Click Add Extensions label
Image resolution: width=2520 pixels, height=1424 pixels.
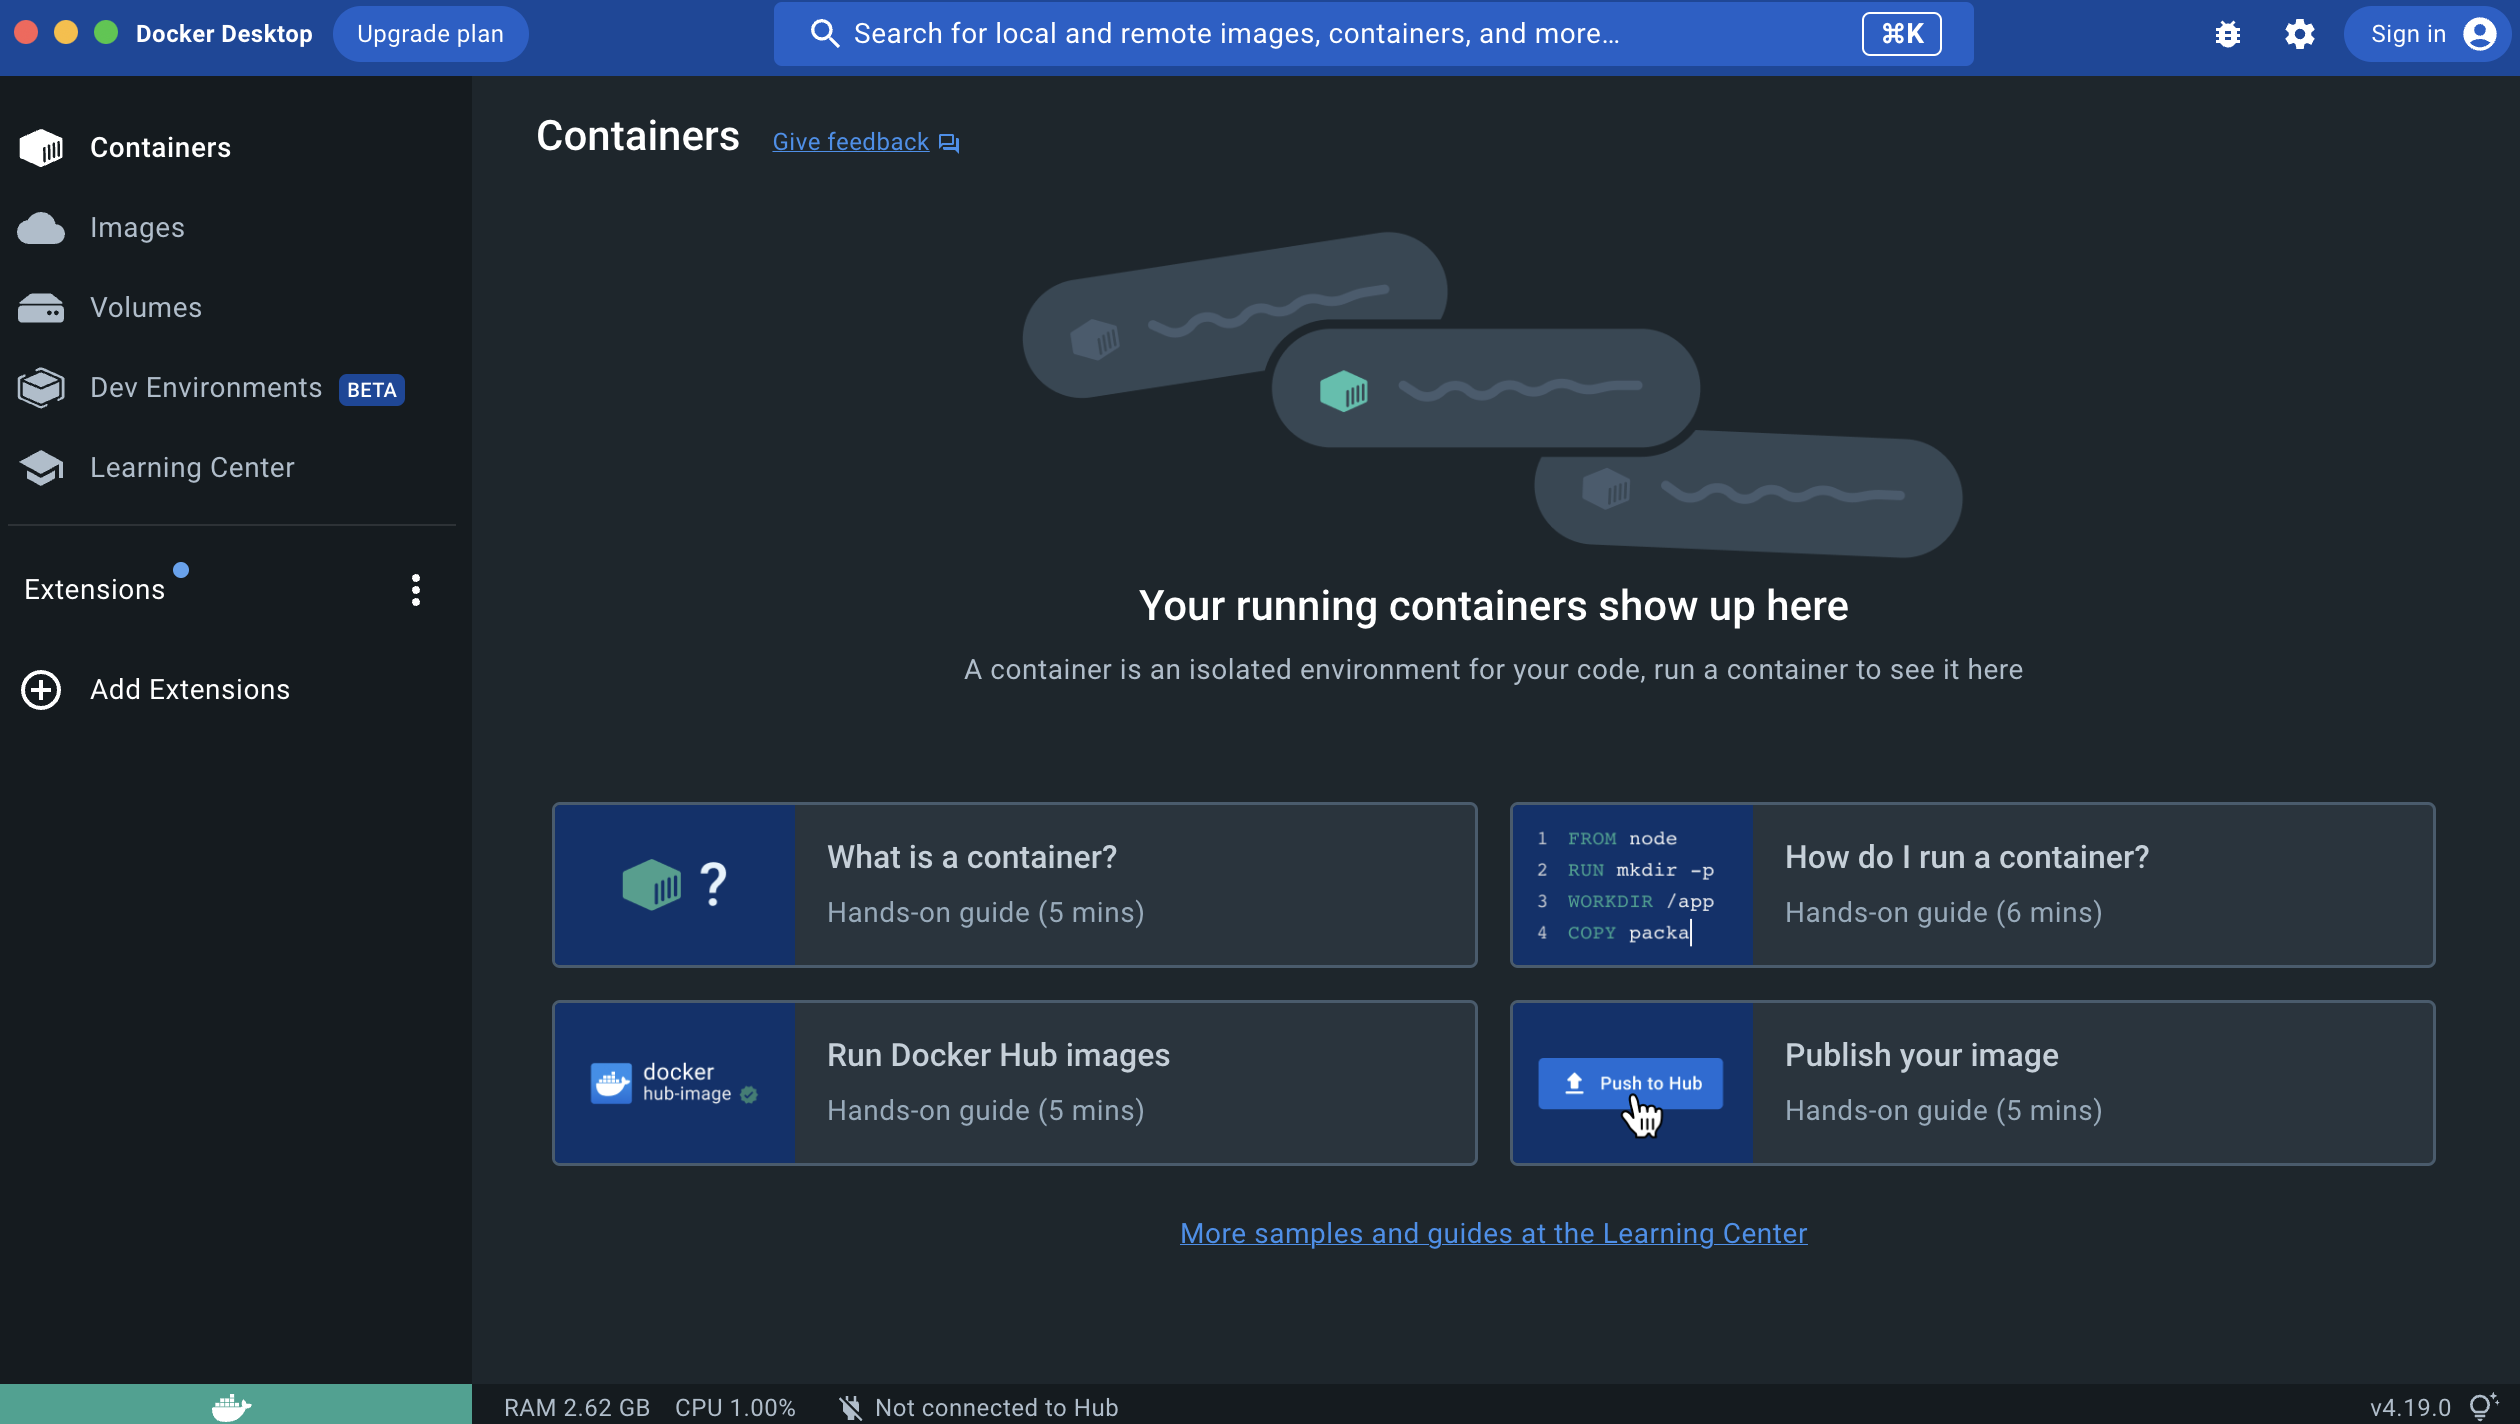coord(190,690)
